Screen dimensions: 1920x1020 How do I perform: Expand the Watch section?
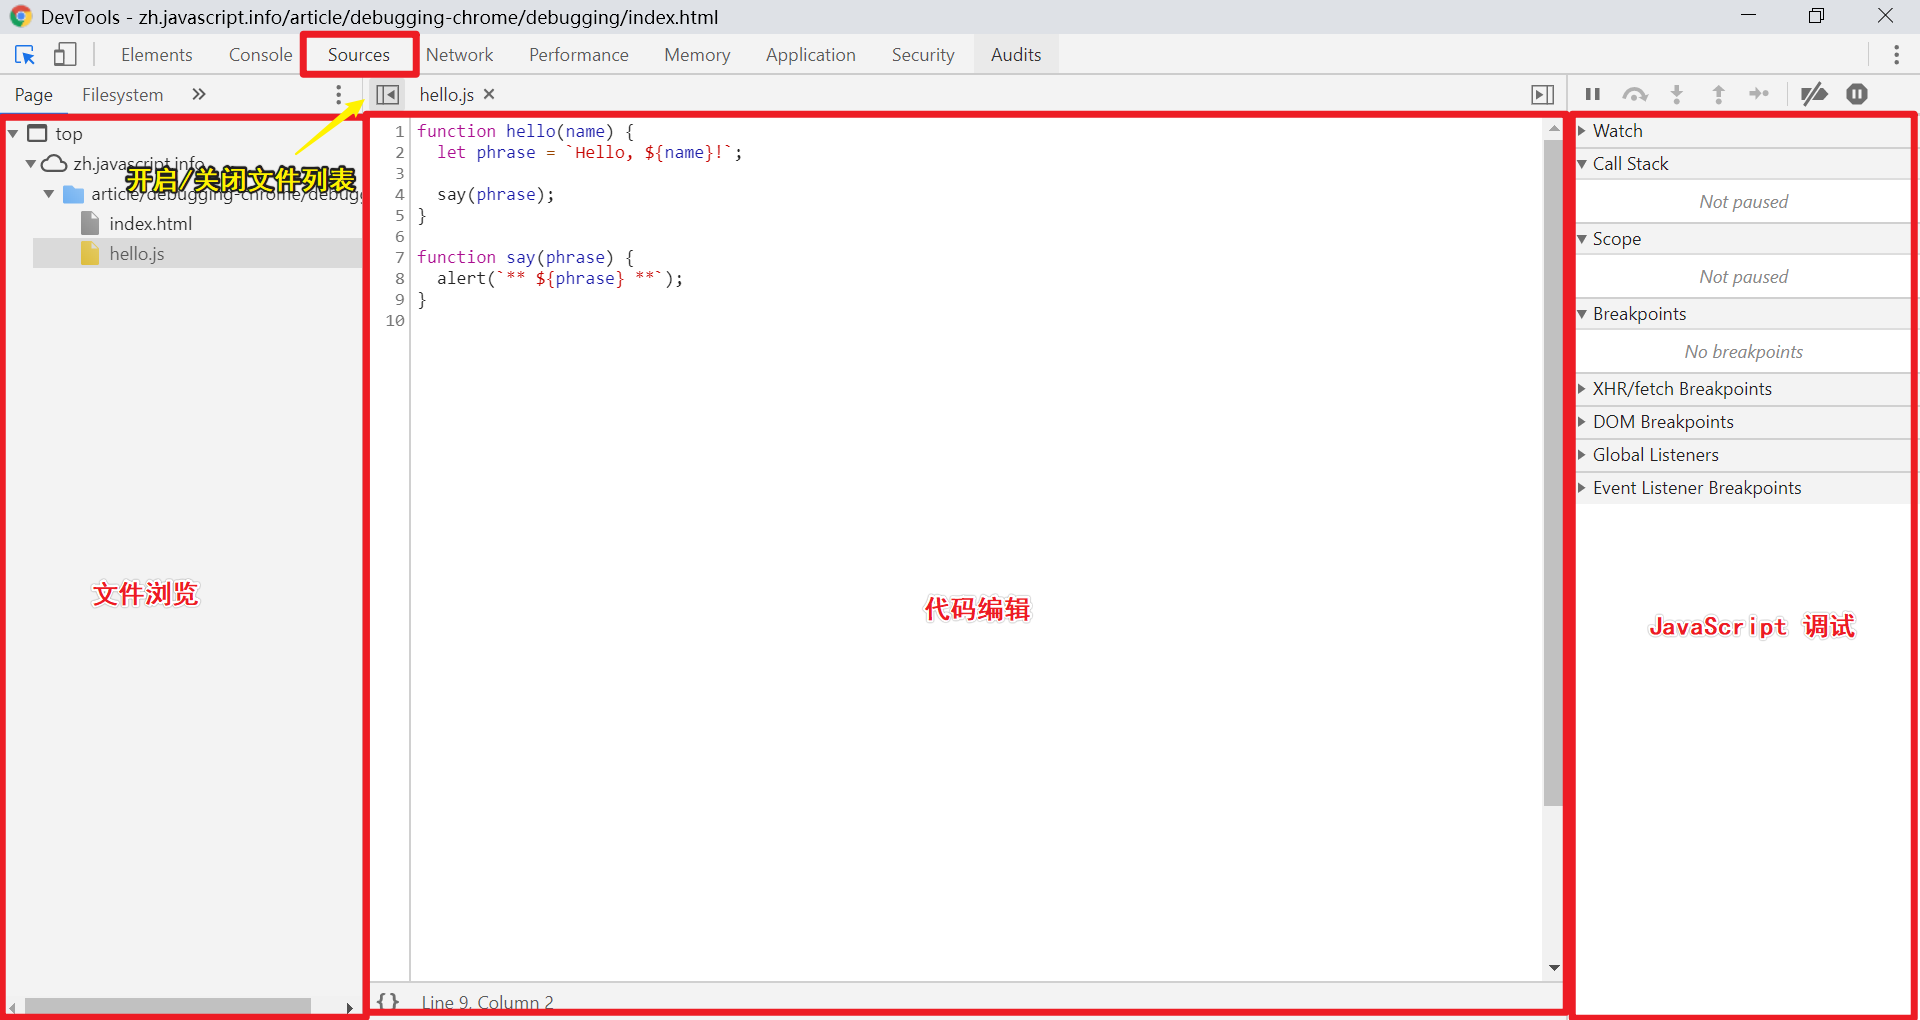[x=1743, y=131]
